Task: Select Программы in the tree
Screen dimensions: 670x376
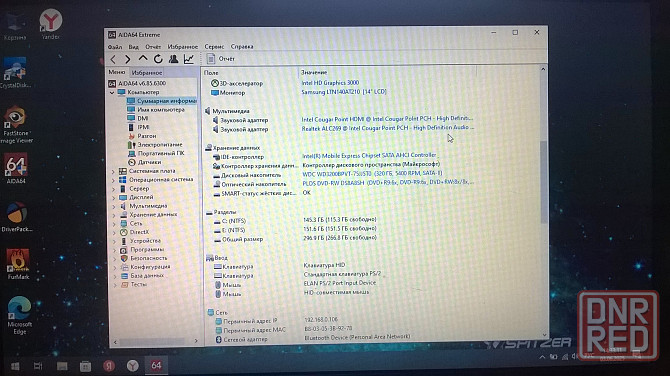Action: [x=142, y=250]
